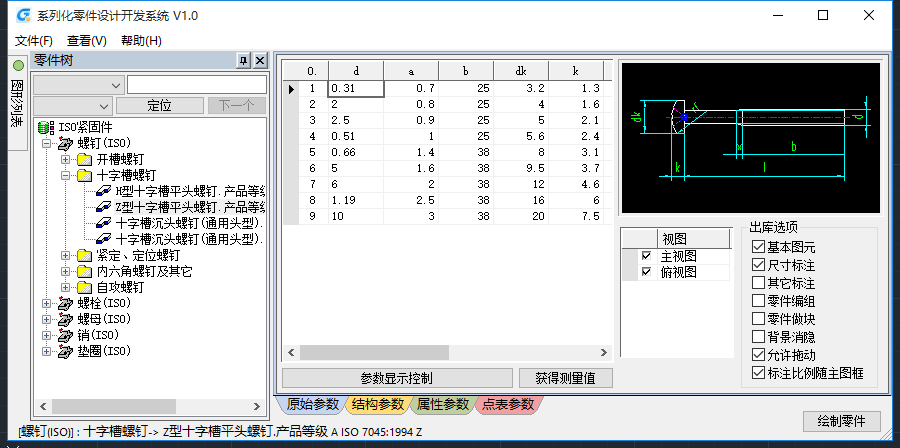Click the 螺栓(ISO) category icon
The image size is (900, 448).
pyautogui.click(x=65, y=303)
